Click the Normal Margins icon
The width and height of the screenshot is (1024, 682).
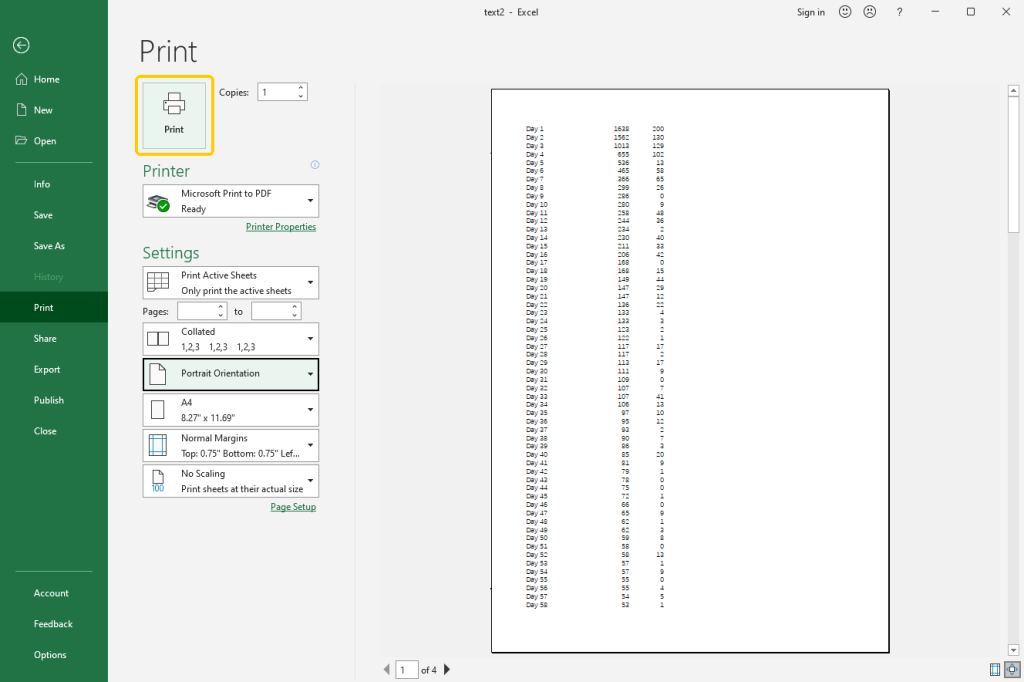coord(158,443)
